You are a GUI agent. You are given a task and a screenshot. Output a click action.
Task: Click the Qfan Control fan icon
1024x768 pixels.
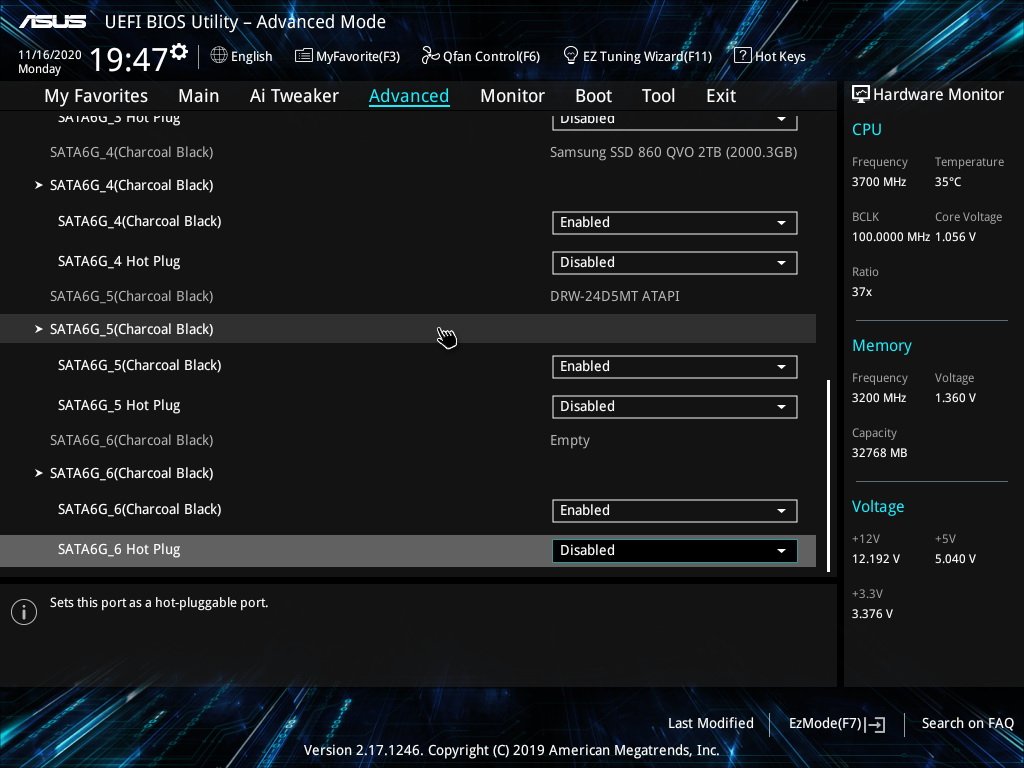tap(430, 56)
